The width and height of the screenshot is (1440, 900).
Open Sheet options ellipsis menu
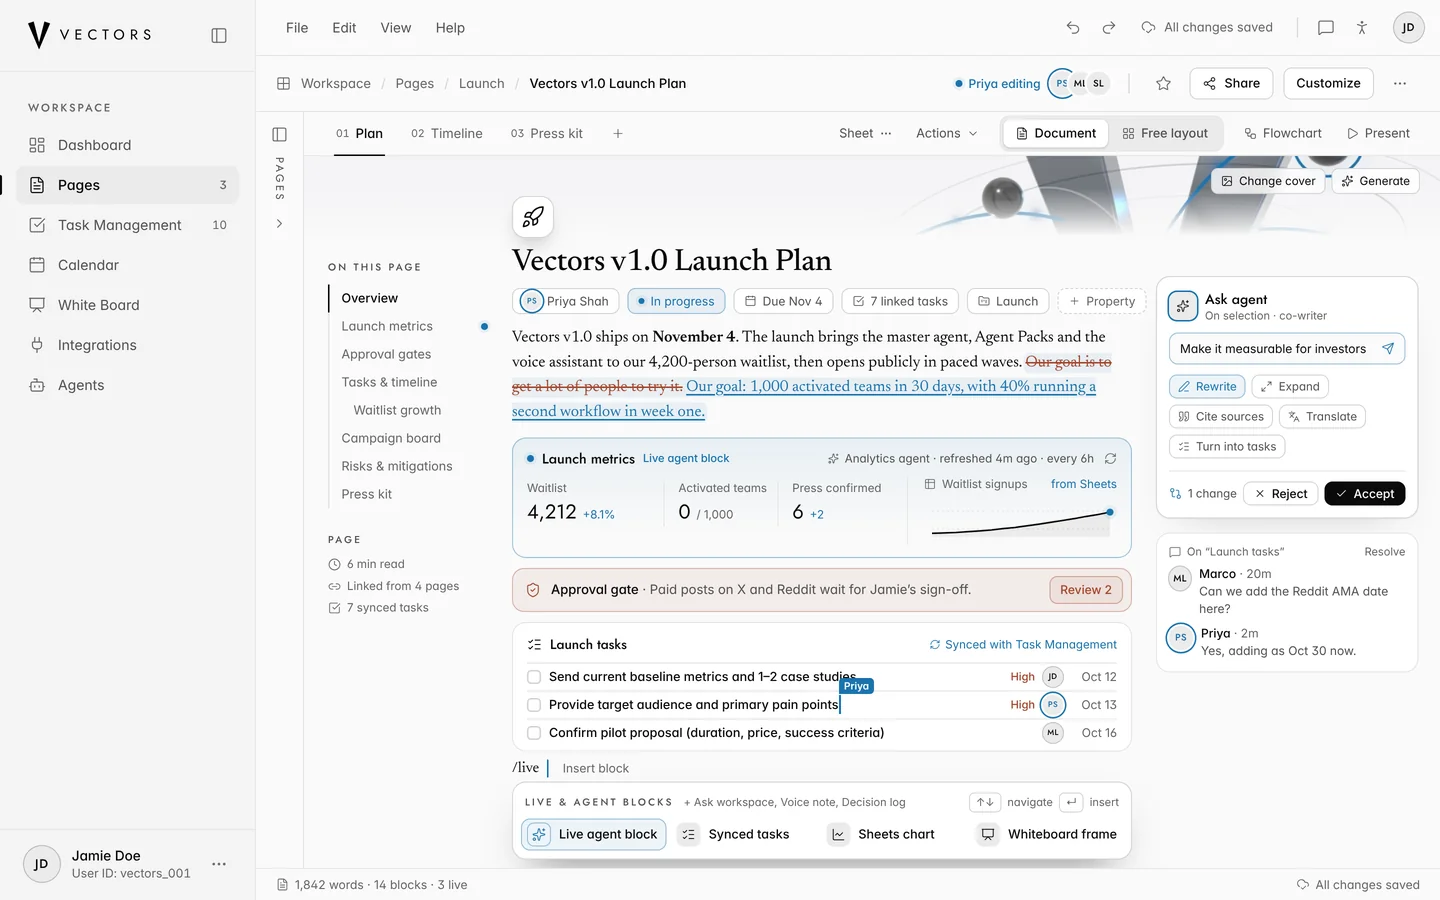click(x=886, y=134)
